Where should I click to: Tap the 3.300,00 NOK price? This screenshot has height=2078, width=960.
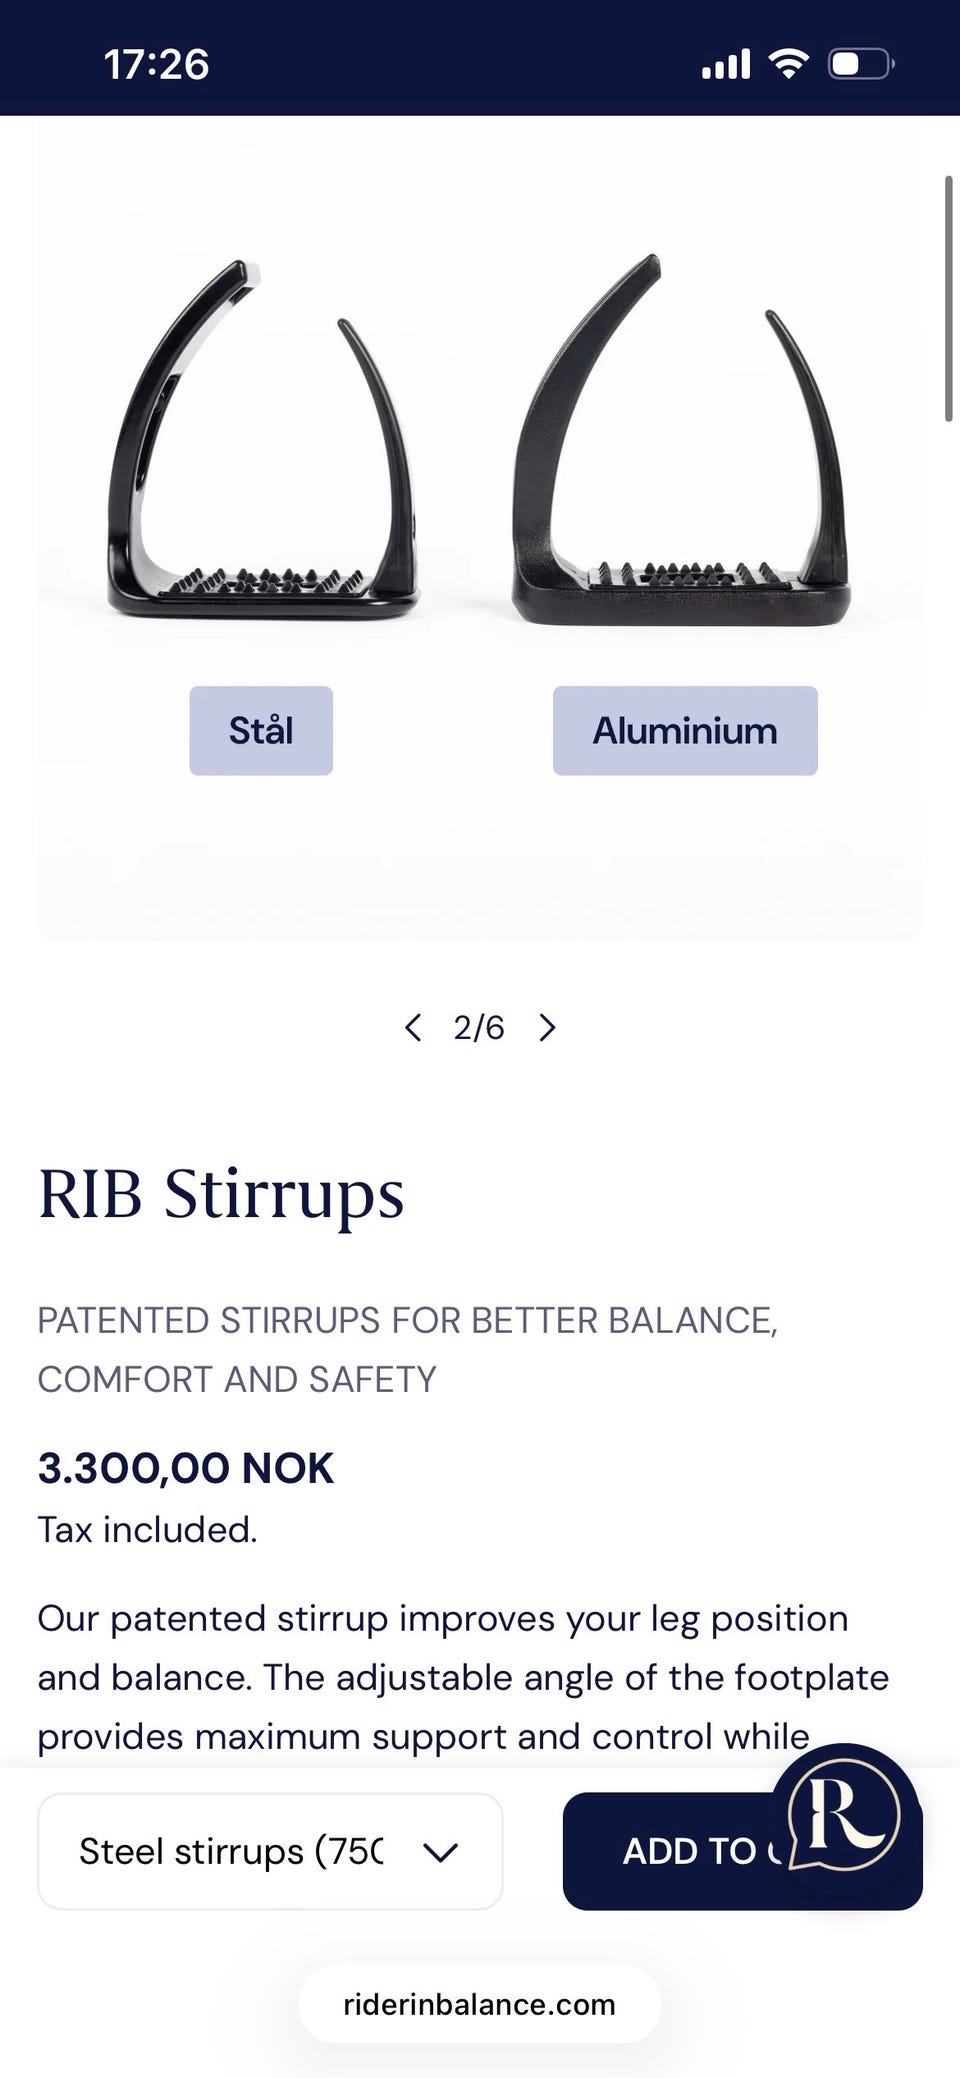tap(186, 1468)
